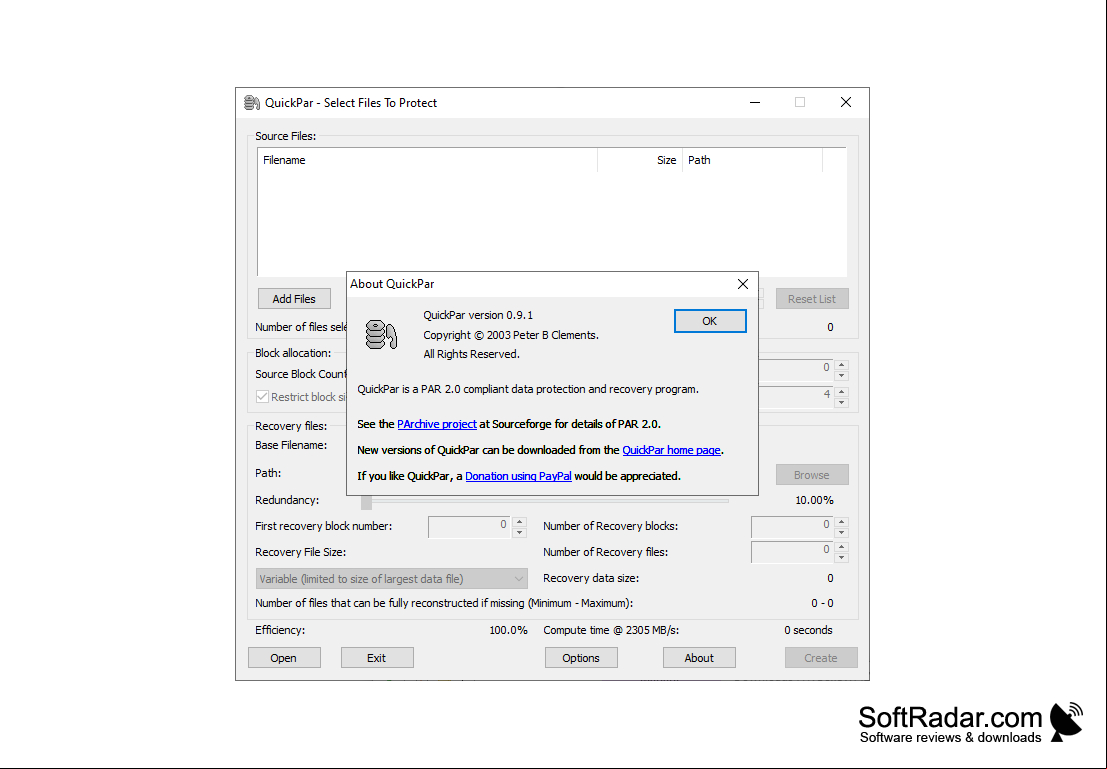The image size is (1107, 769).
Task: Decrease First recovery block number with down arrow
Action: tap(520, 533)
